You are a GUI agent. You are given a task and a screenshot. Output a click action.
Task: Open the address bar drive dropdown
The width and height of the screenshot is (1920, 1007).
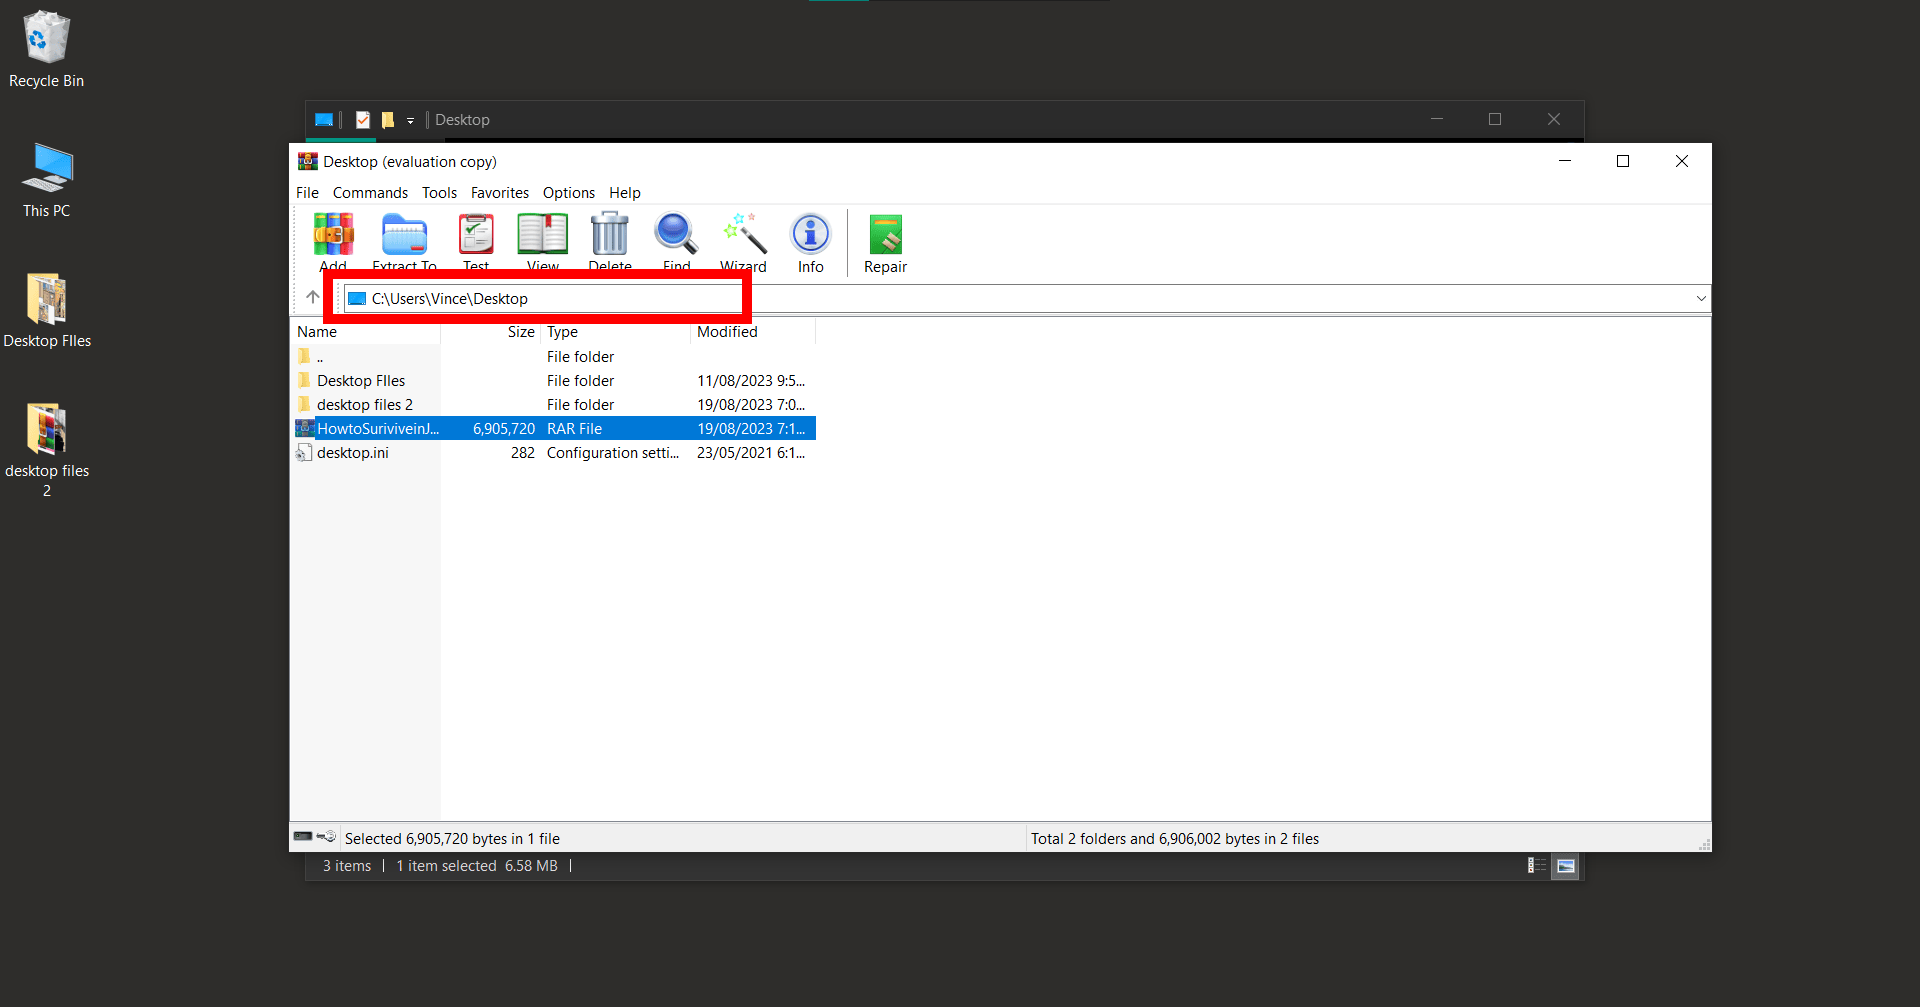(x=1700, y=298)
